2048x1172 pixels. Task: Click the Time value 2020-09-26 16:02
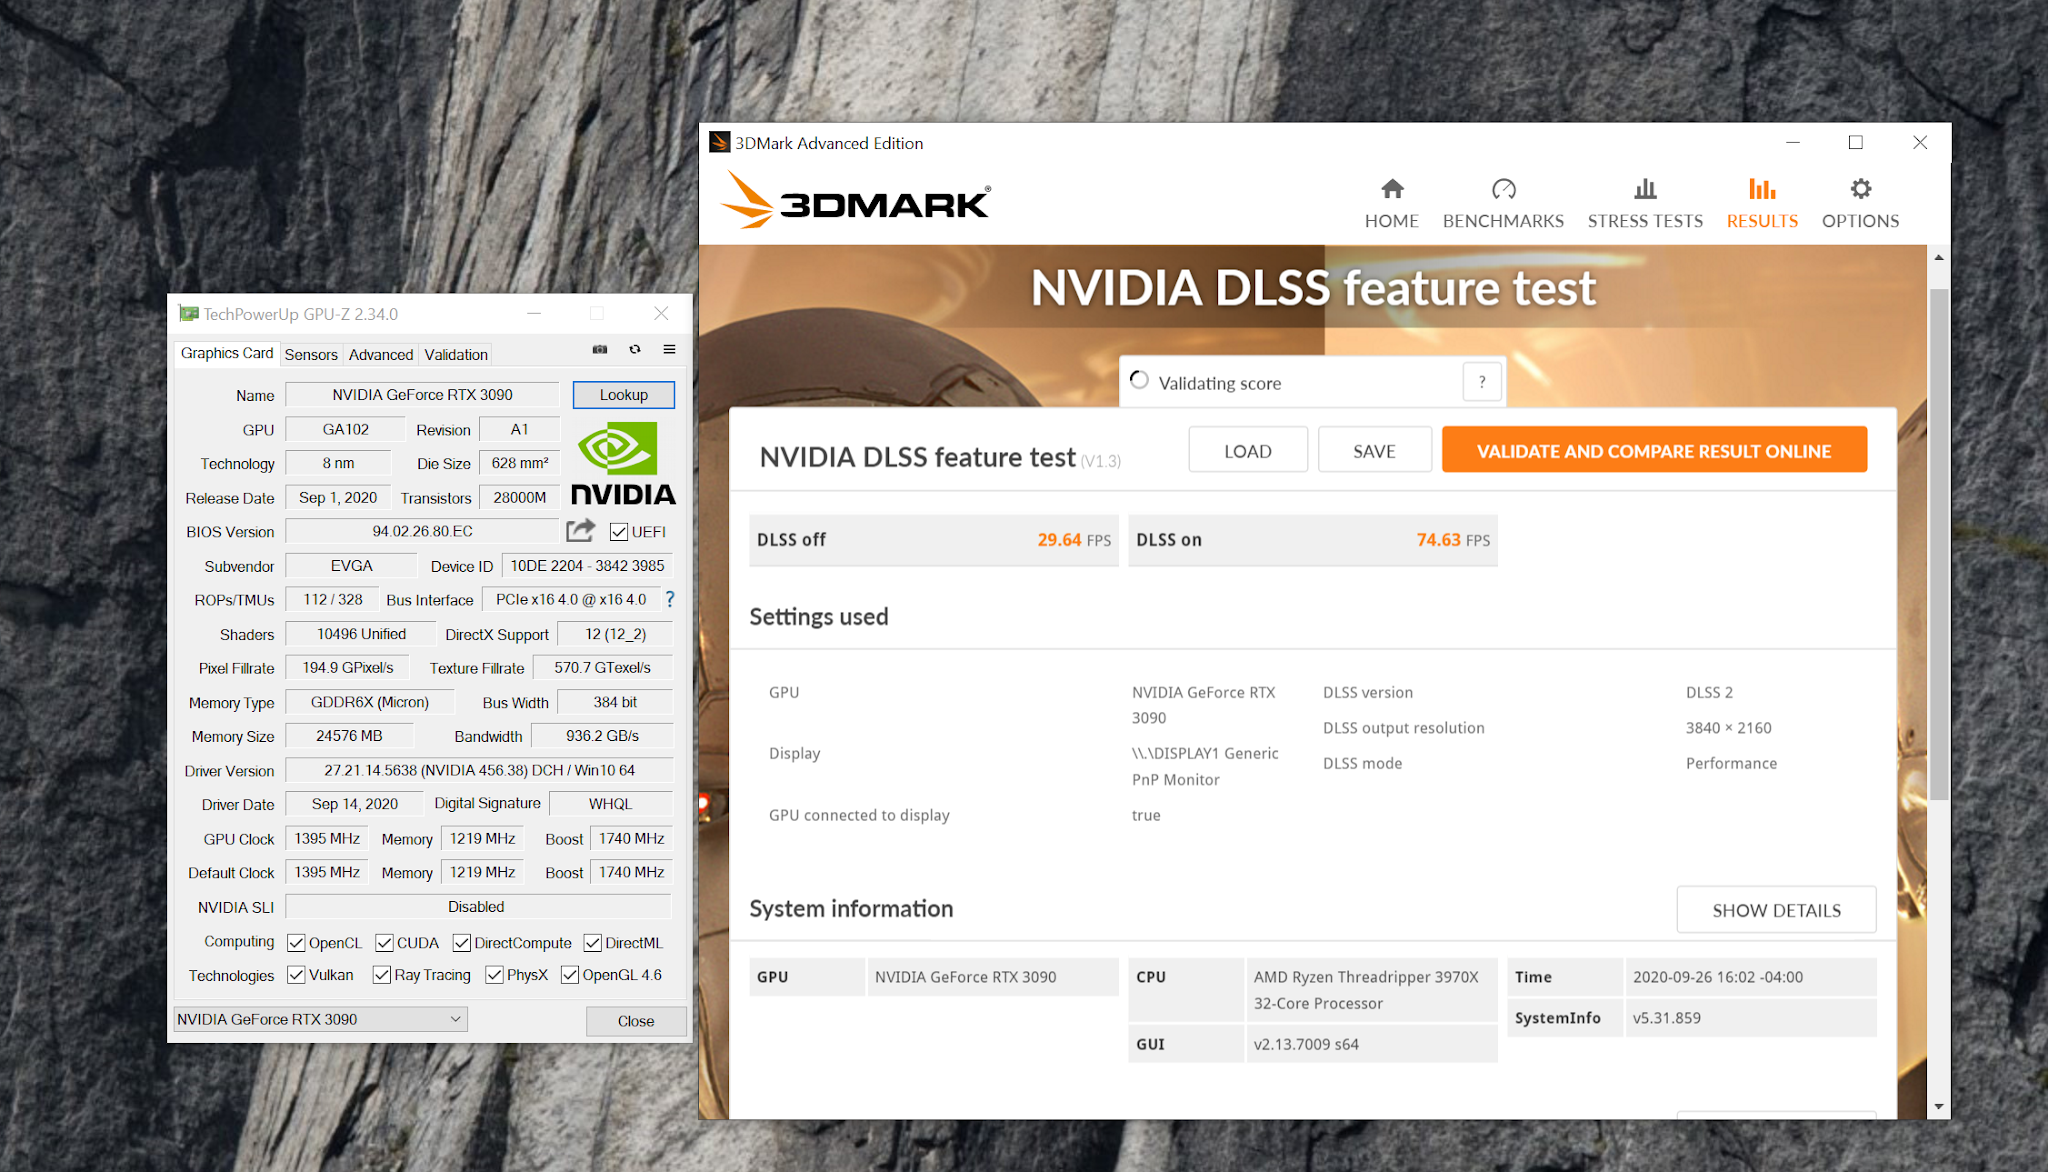[1750, 977]
